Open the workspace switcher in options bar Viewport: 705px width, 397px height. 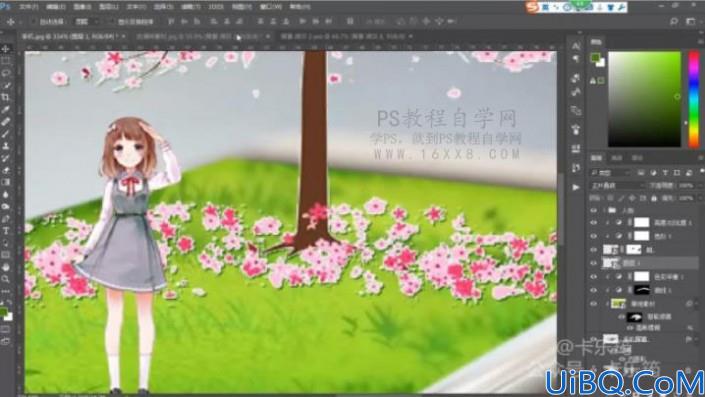coord(691,21)
